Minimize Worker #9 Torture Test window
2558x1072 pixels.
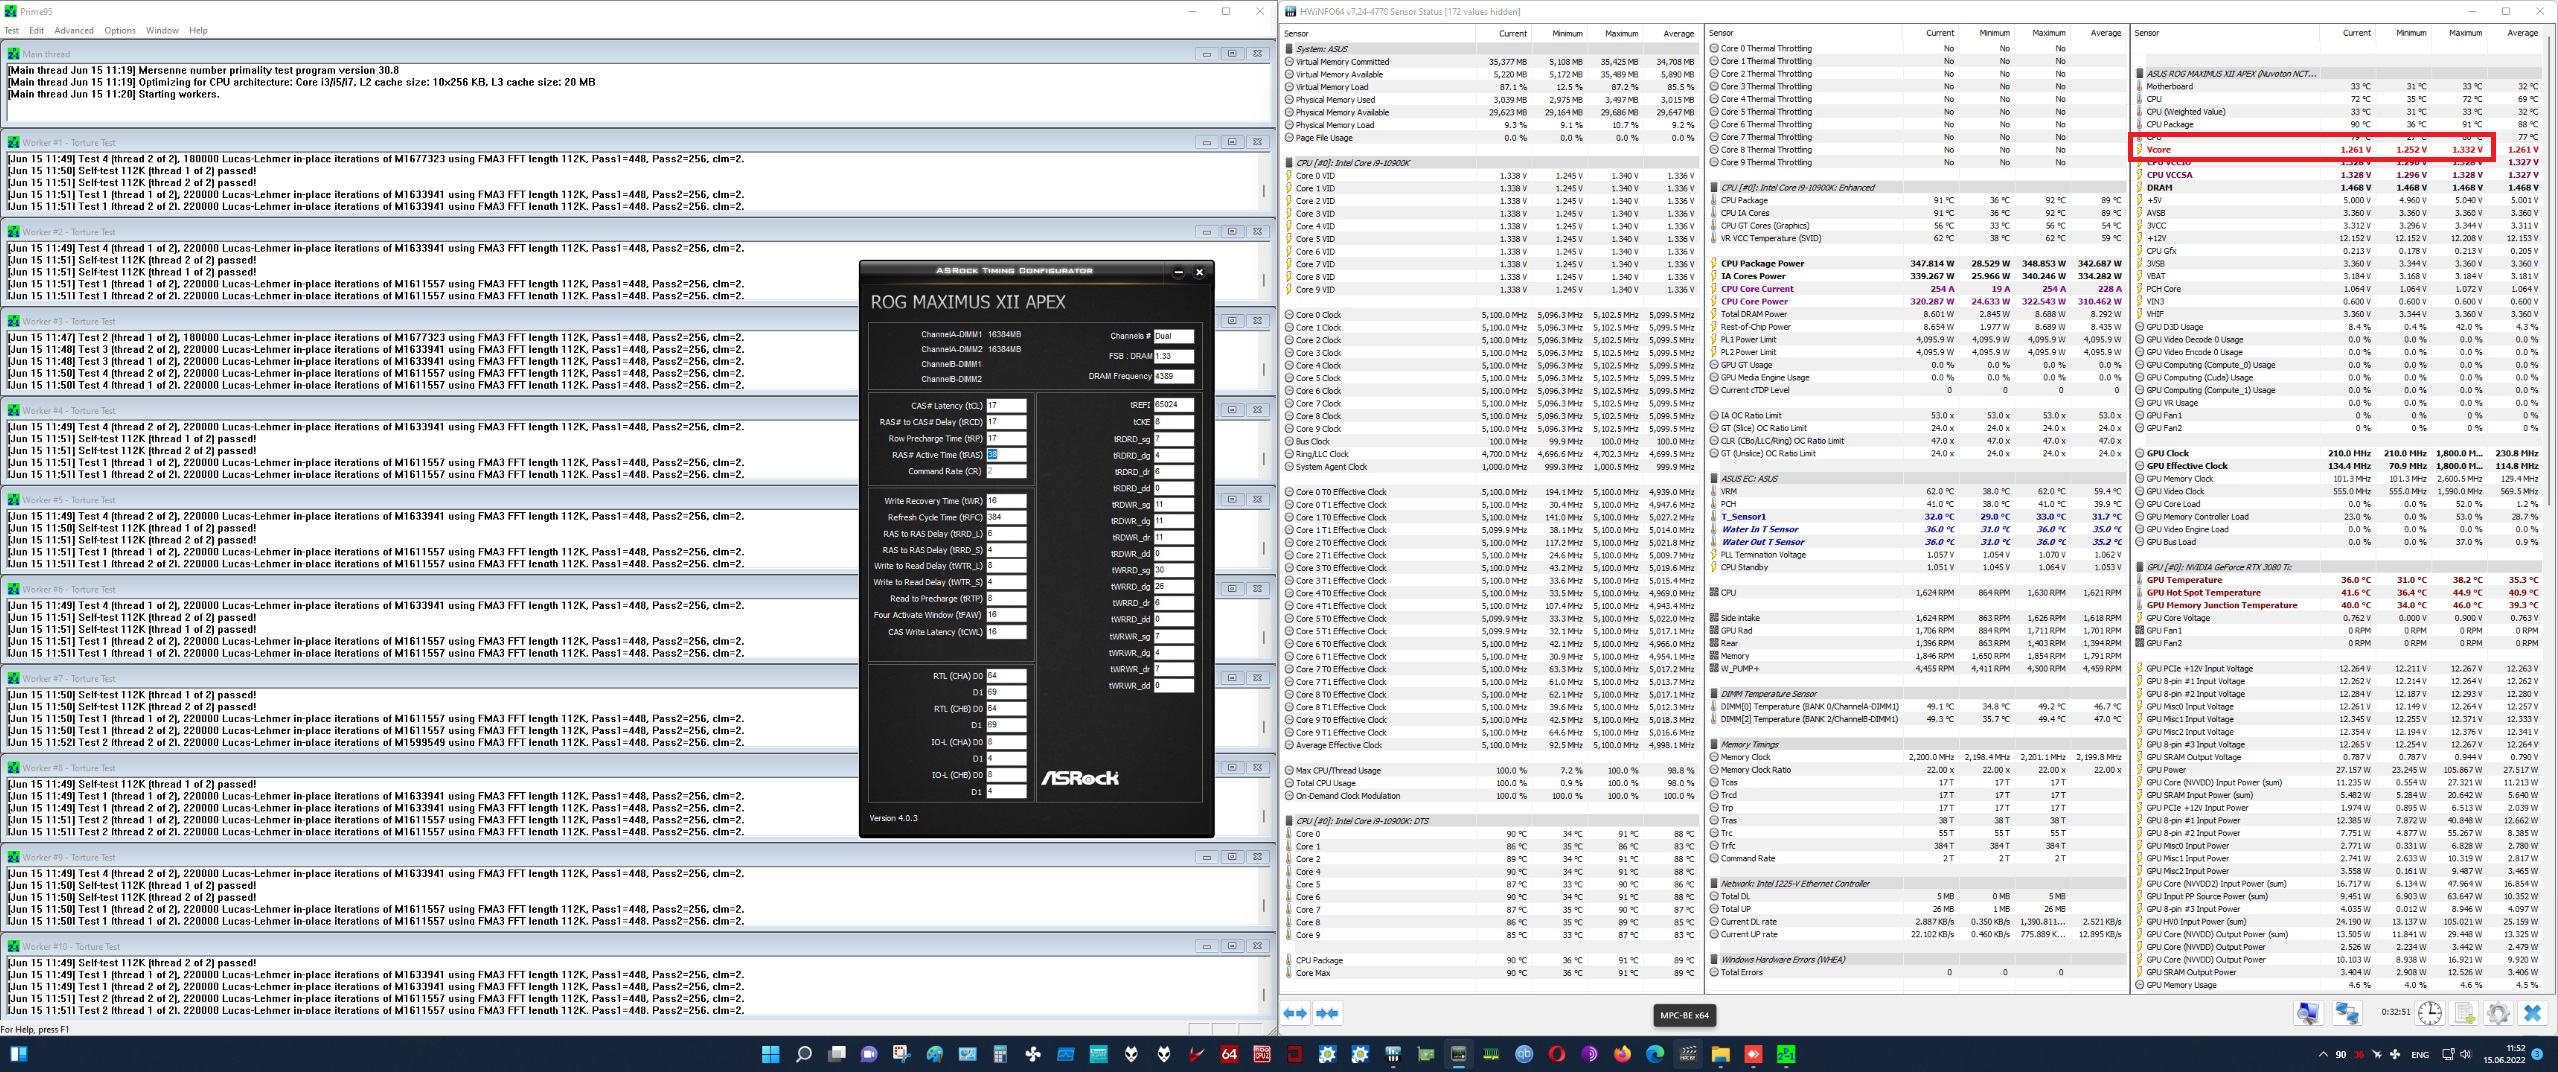pos(1206,857)
